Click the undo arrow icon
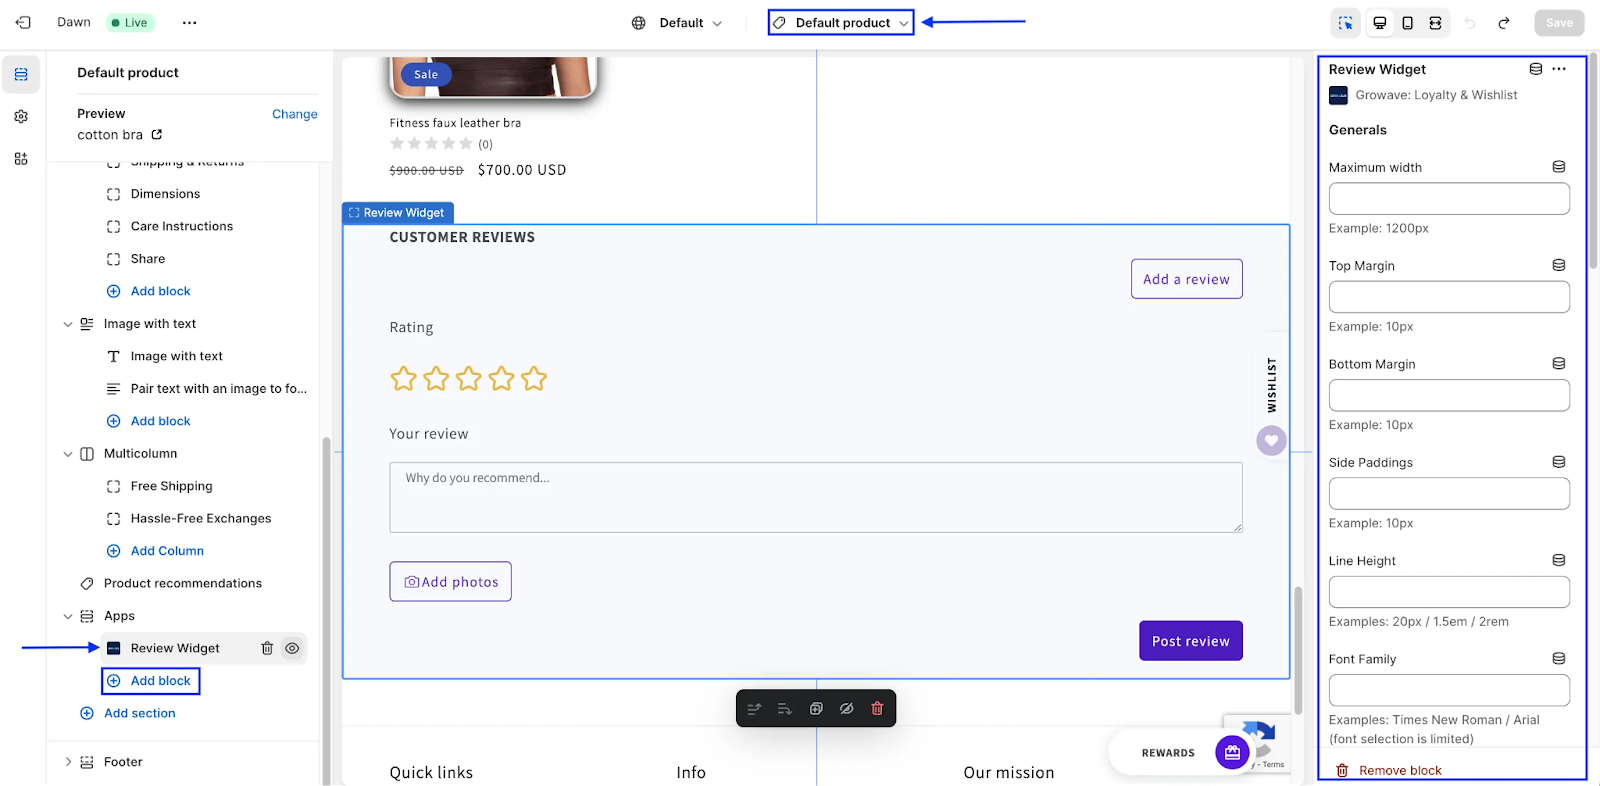Screen dimensions: 1600x786 1470,23
